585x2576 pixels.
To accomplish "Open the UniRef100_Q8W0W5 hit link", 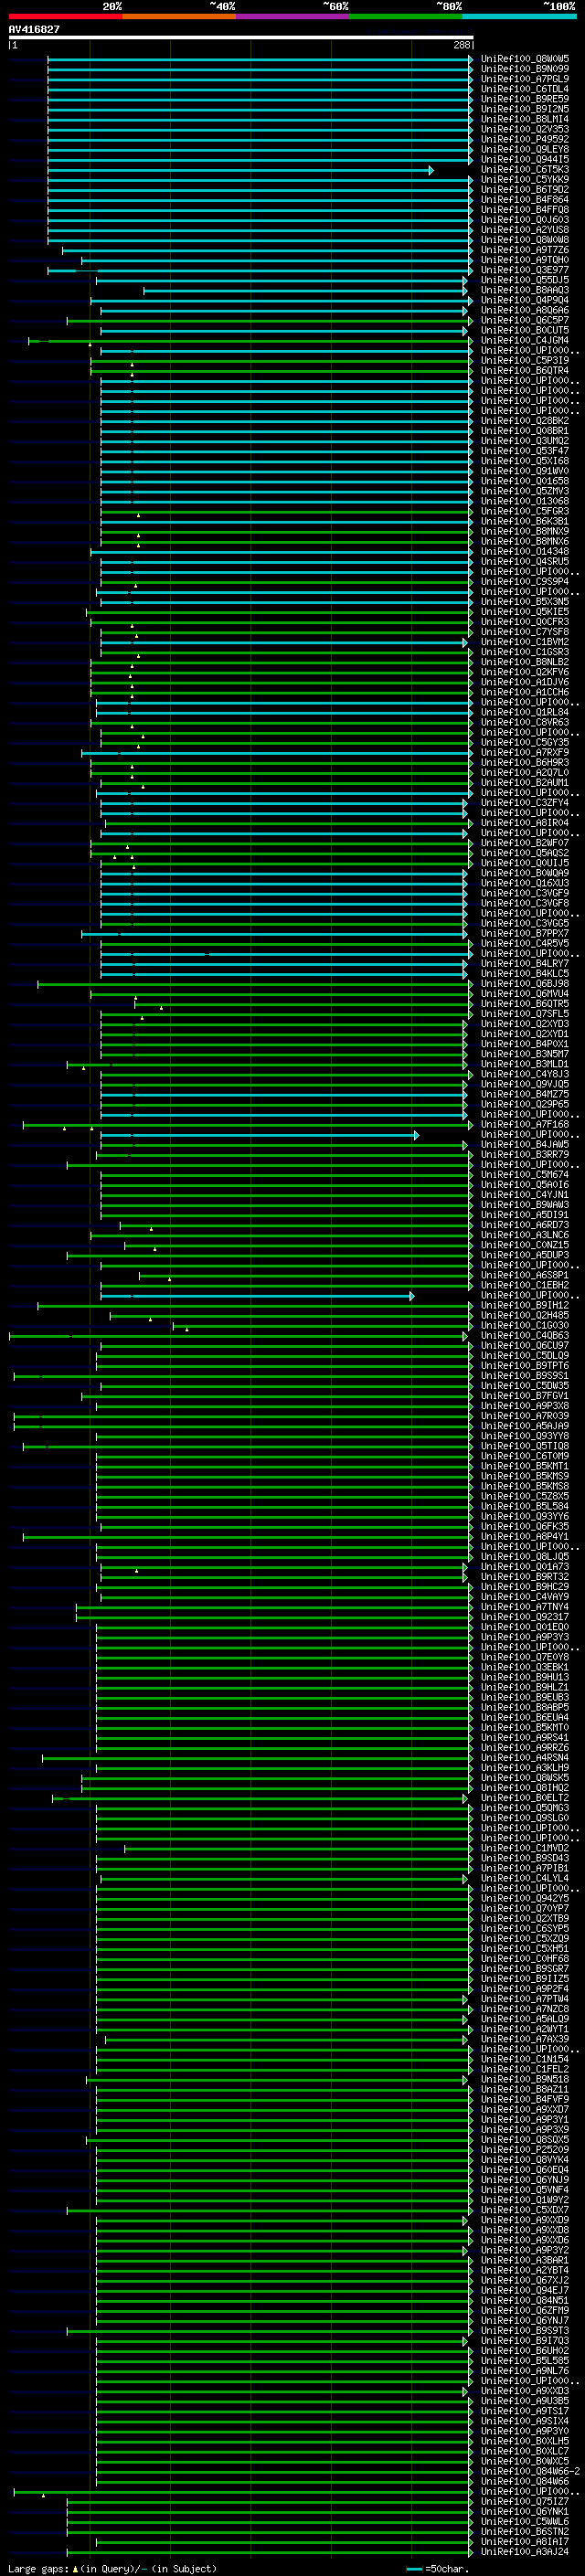I will (x=525, y=59).
